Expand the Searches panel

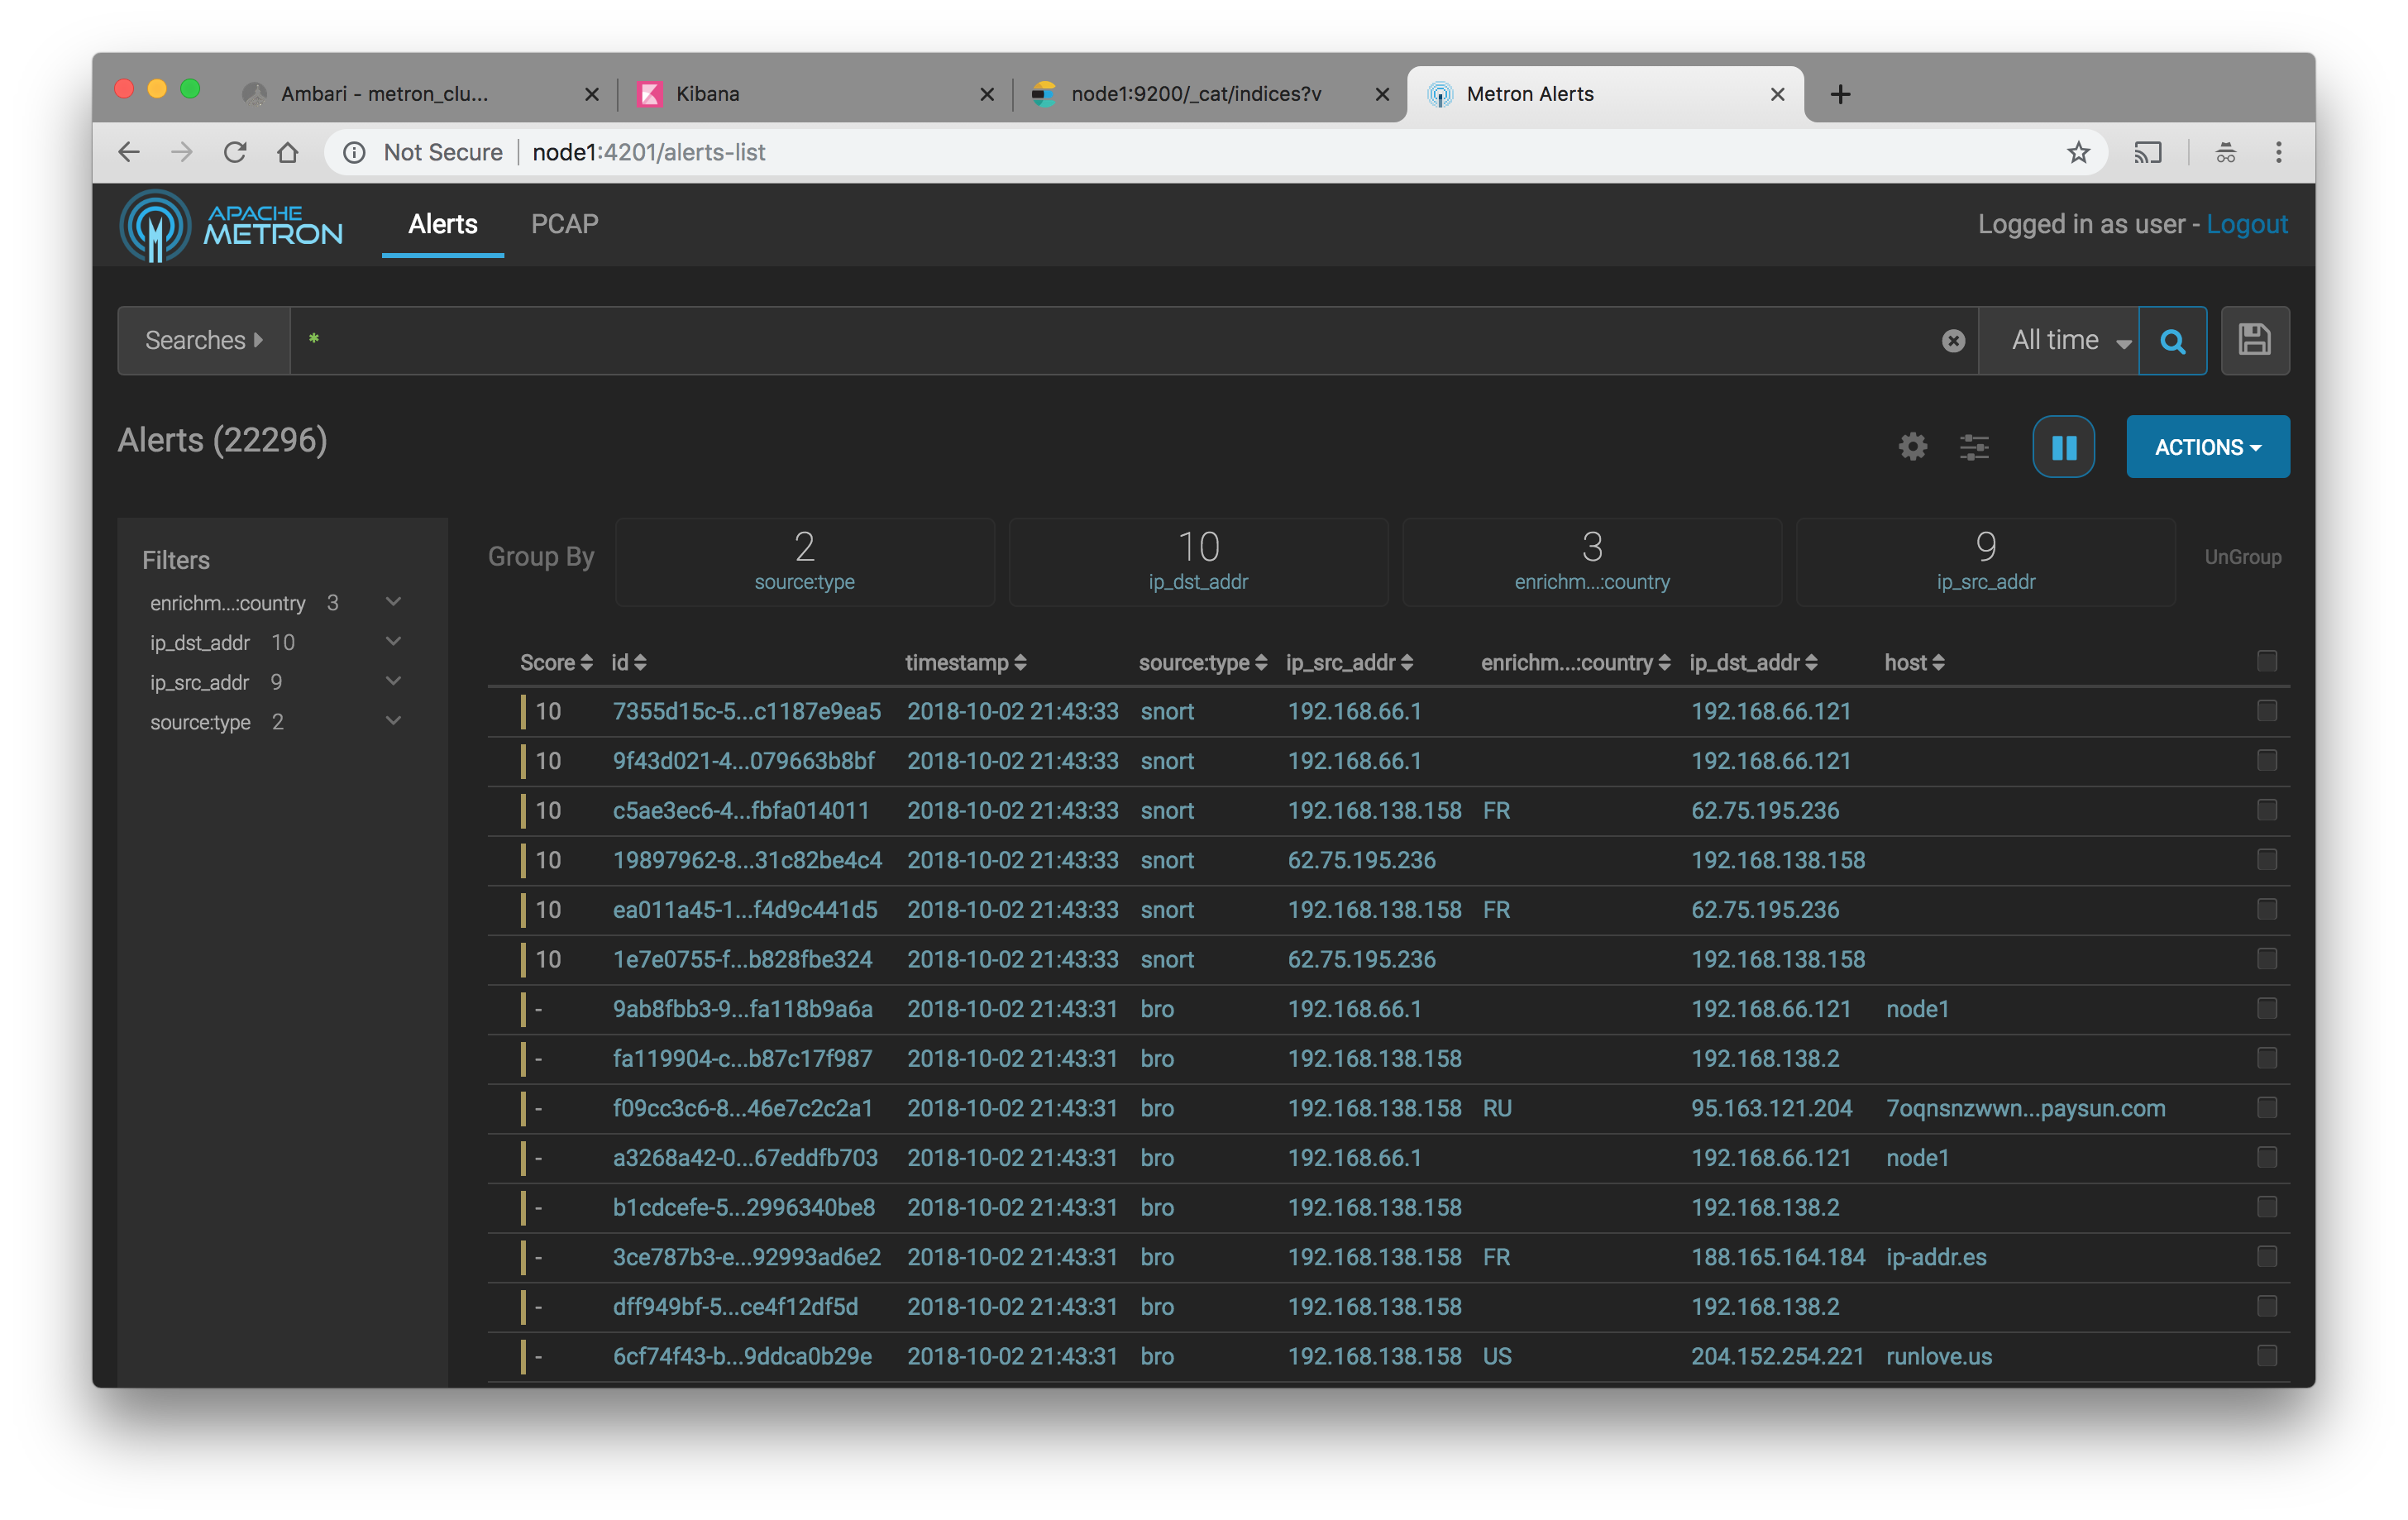click(204, 341)
